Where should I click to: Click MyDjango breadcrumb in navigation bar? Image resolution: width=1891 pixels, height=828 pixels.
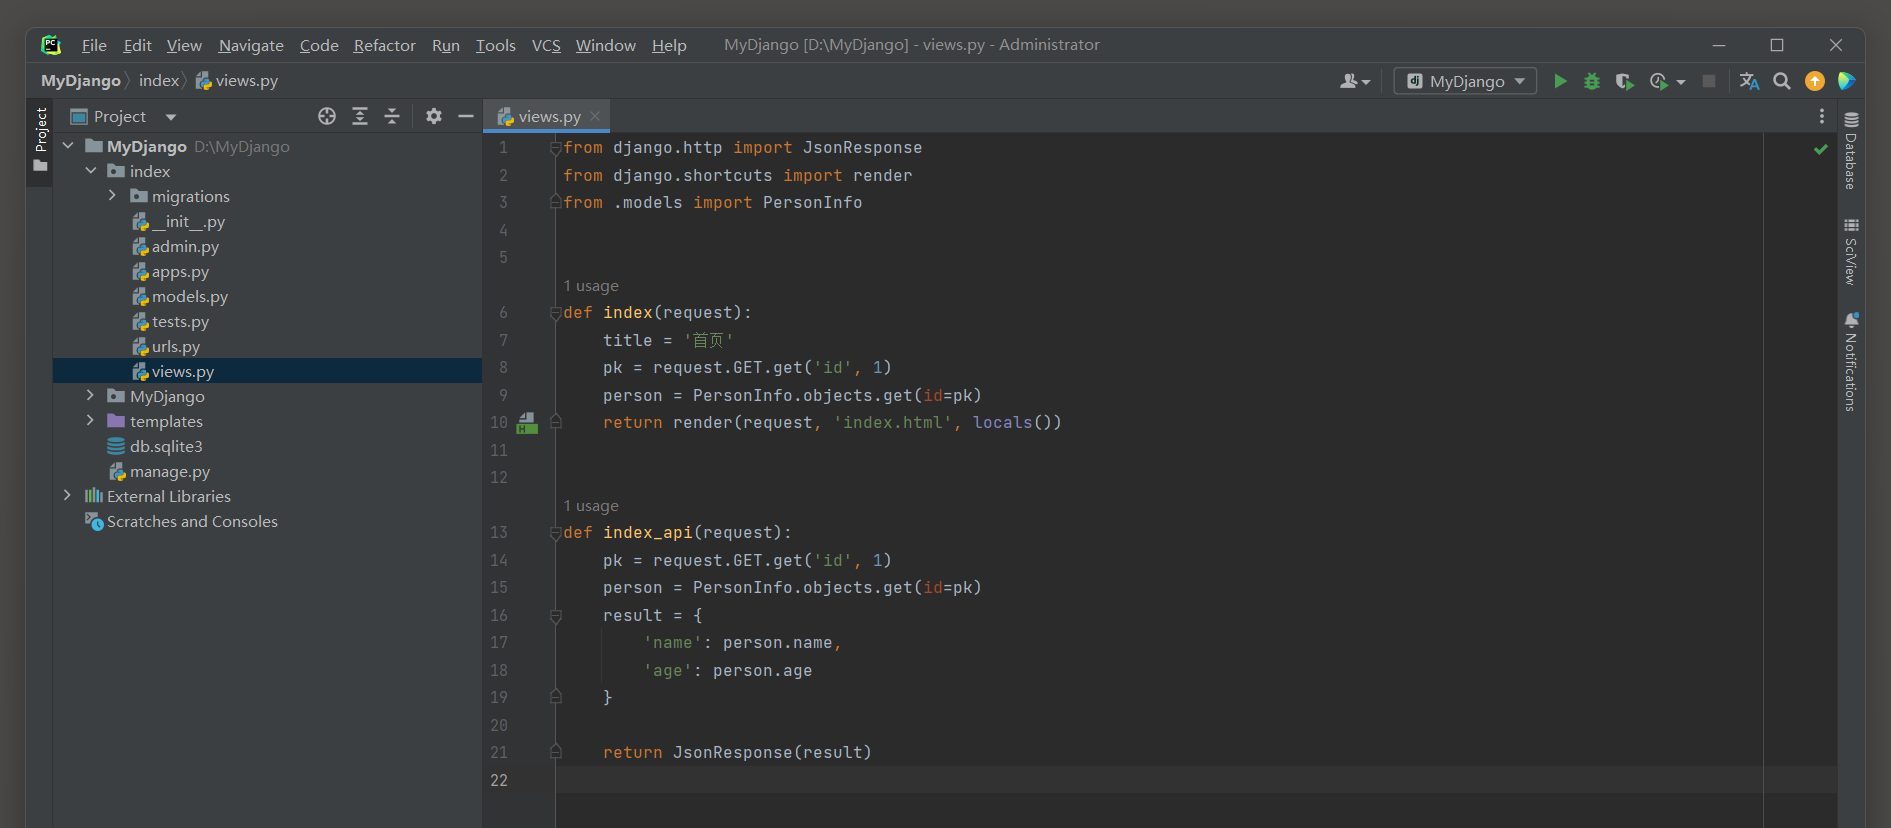(x=81, y=81)
